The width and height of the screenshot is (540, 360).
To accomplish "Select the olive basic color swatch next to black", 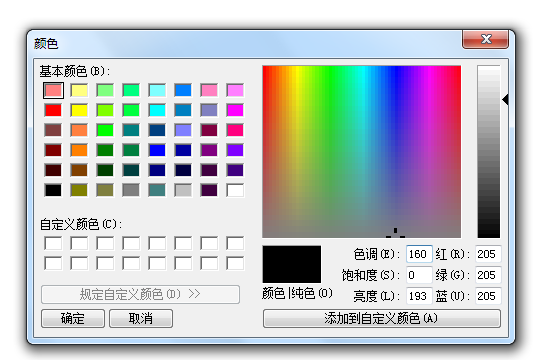I will point(79,190).
